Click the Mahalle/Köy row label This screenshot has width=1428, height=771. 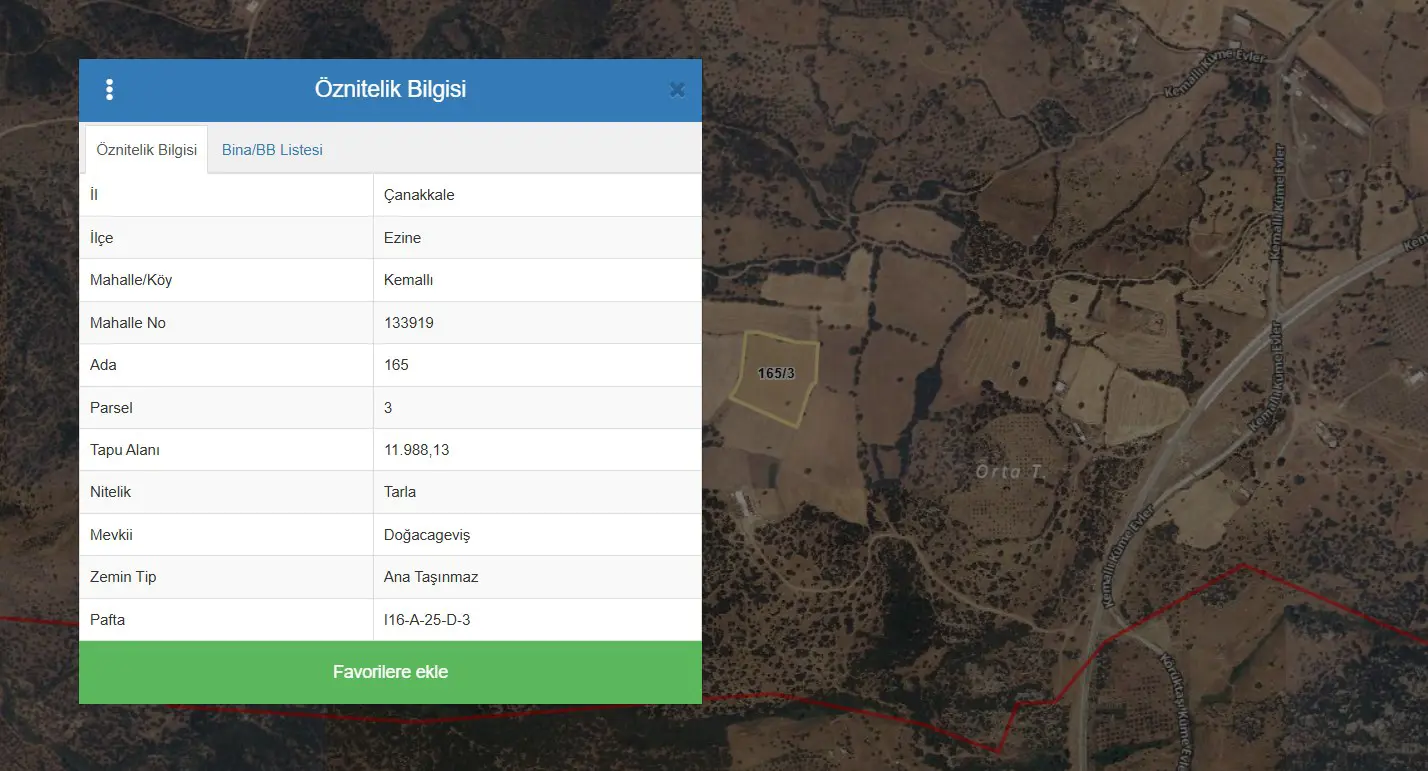131,280
